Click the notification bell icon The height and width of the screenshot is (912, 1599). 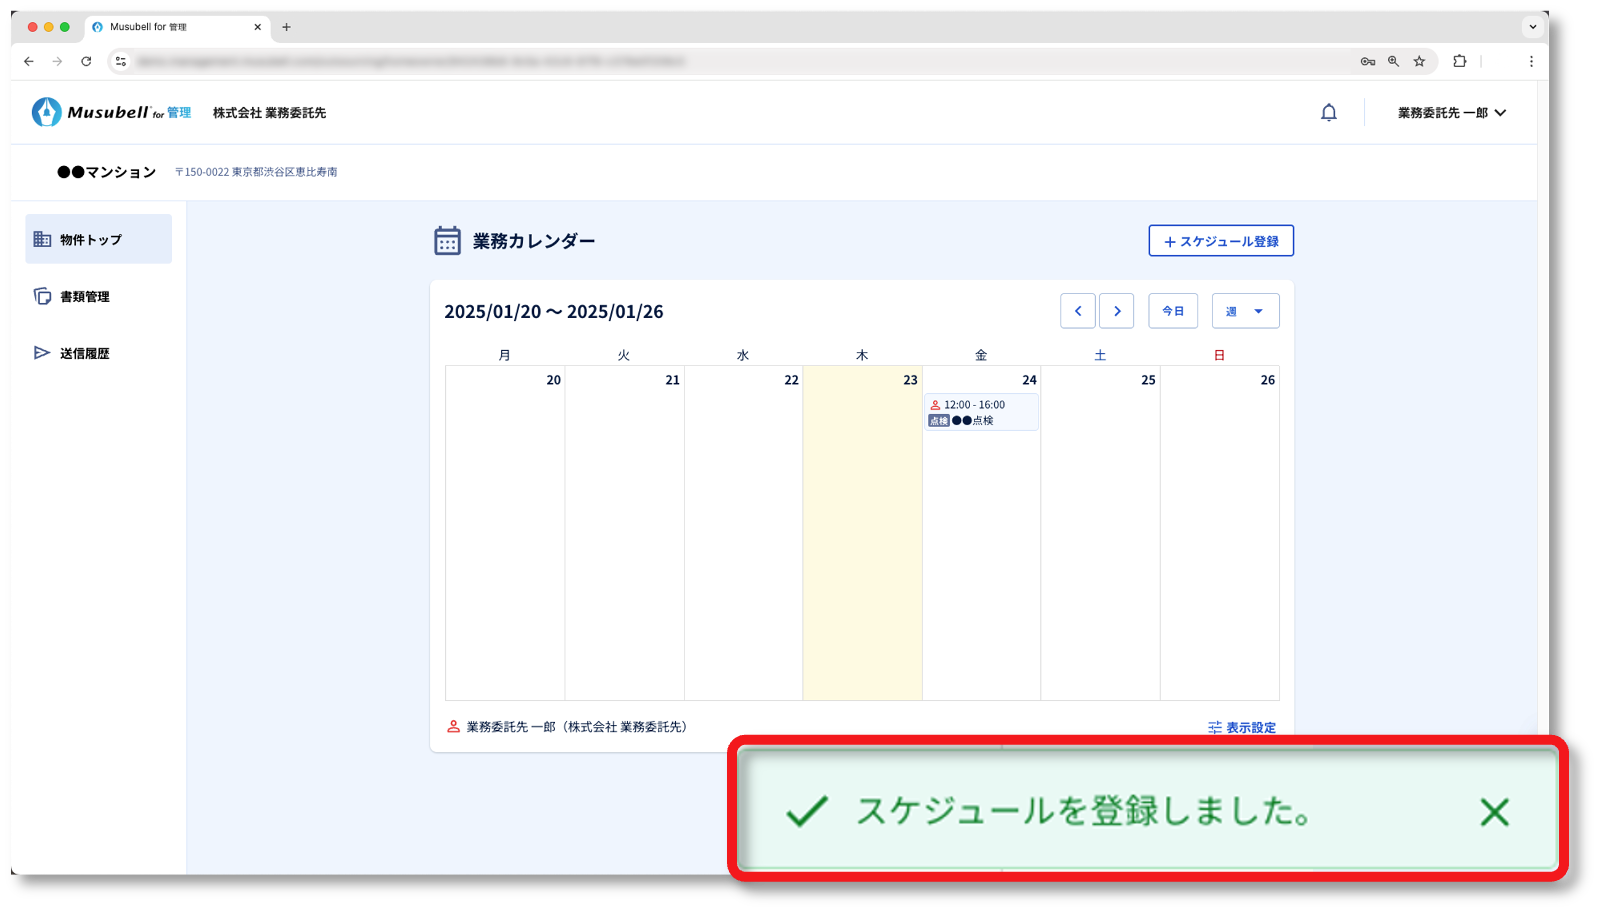[1328, 113]
